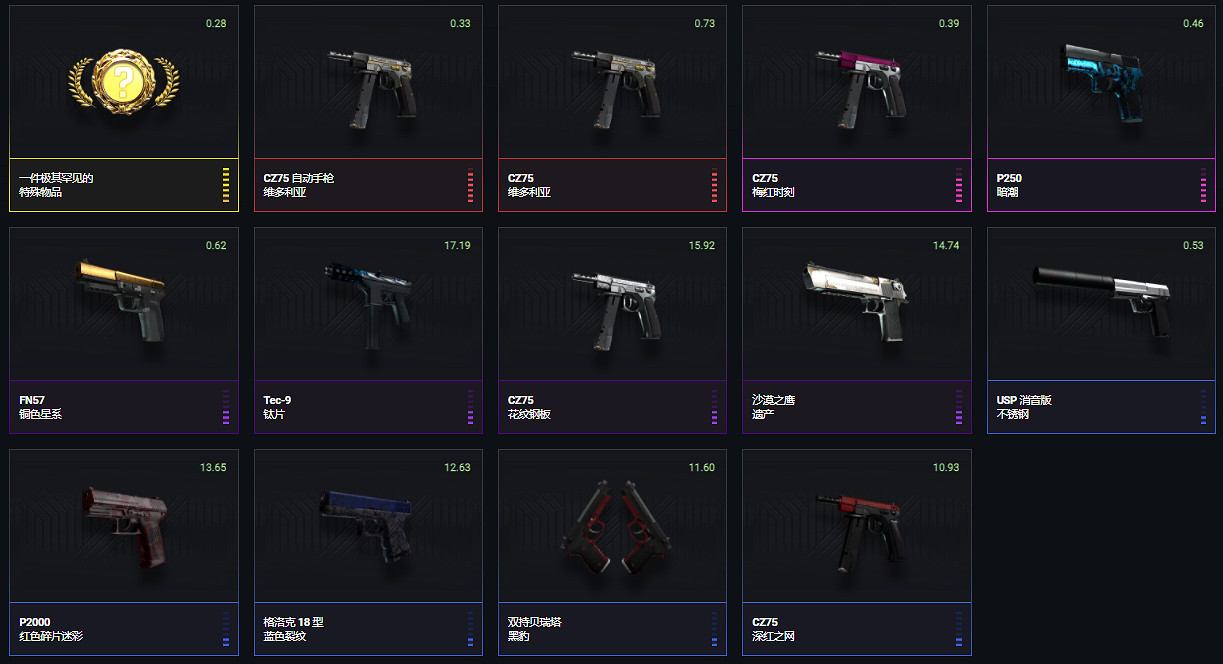Click the purple rarity bars on Tec-9 钛片
Viewport: 1223px width, 664px height.
[x=470, y=407]
